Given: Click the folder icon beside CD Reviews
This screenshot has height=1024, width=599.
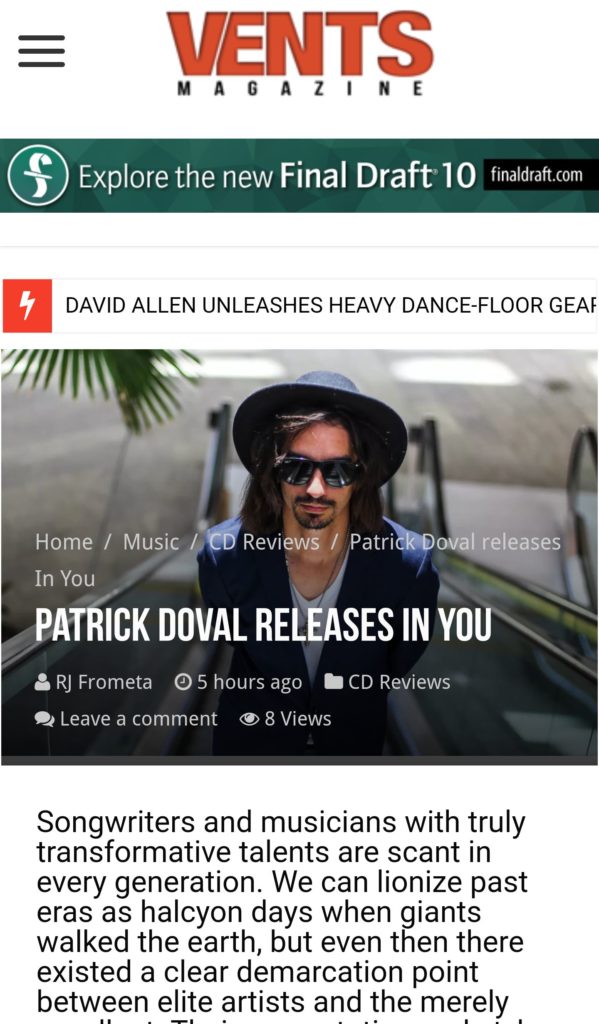Looking at the screenshot, I should coord(333,682).
